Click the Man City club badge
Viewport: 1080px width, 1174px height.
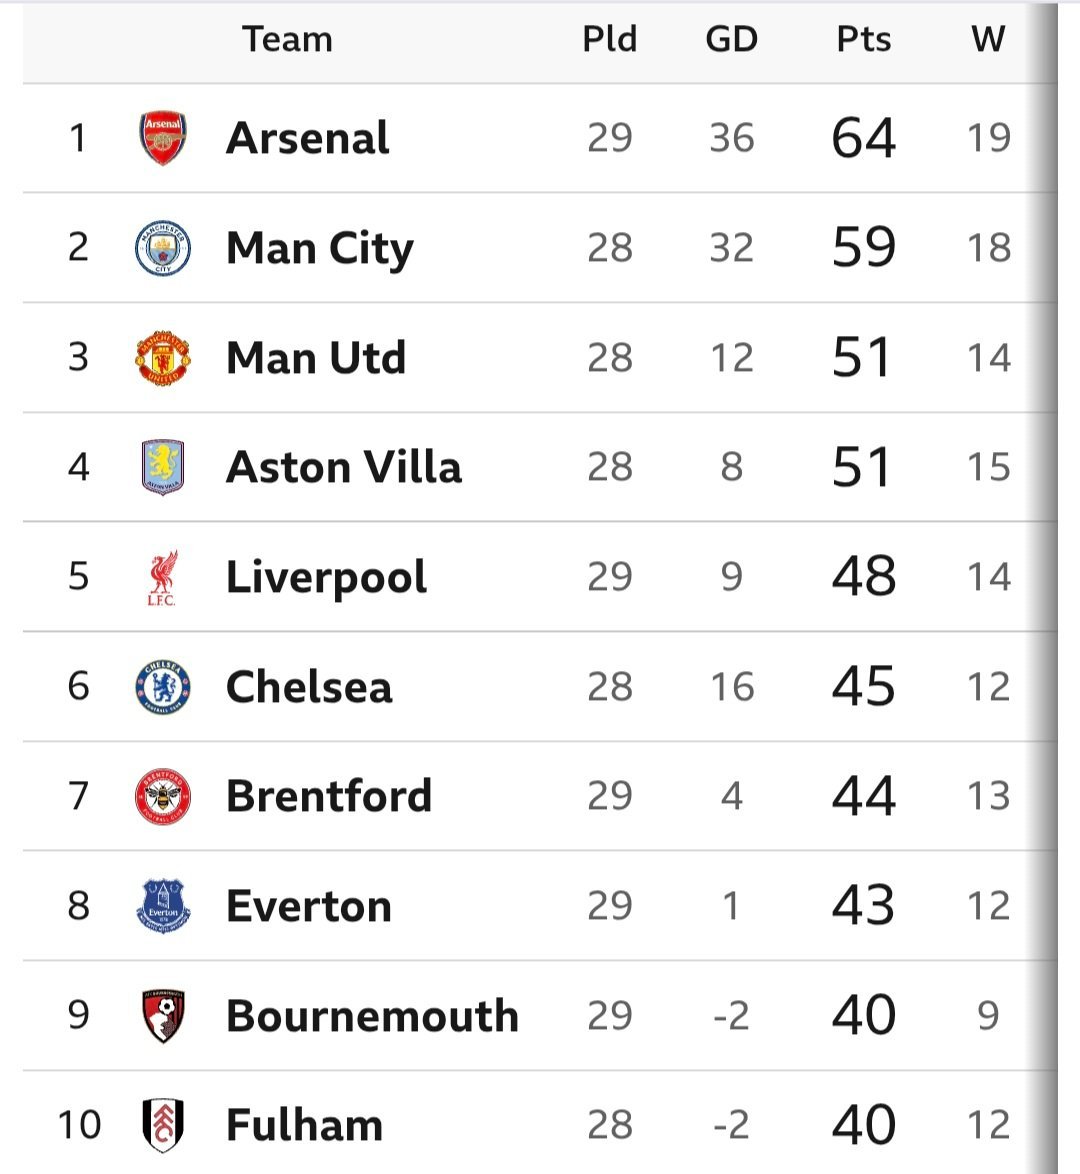(162, 248)
